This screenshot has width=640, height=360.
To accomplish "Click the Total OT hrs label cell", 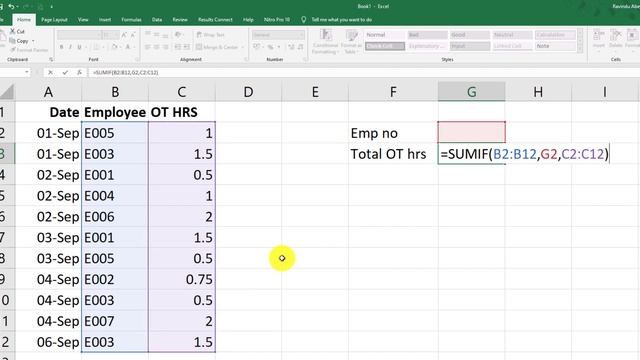I will coord(393,154).
